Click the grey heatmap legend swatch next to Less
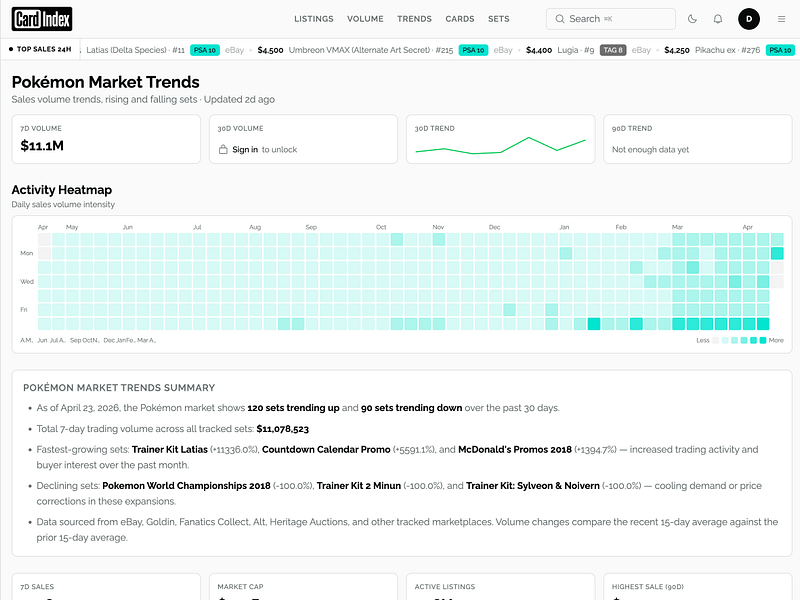 point(715,340)
